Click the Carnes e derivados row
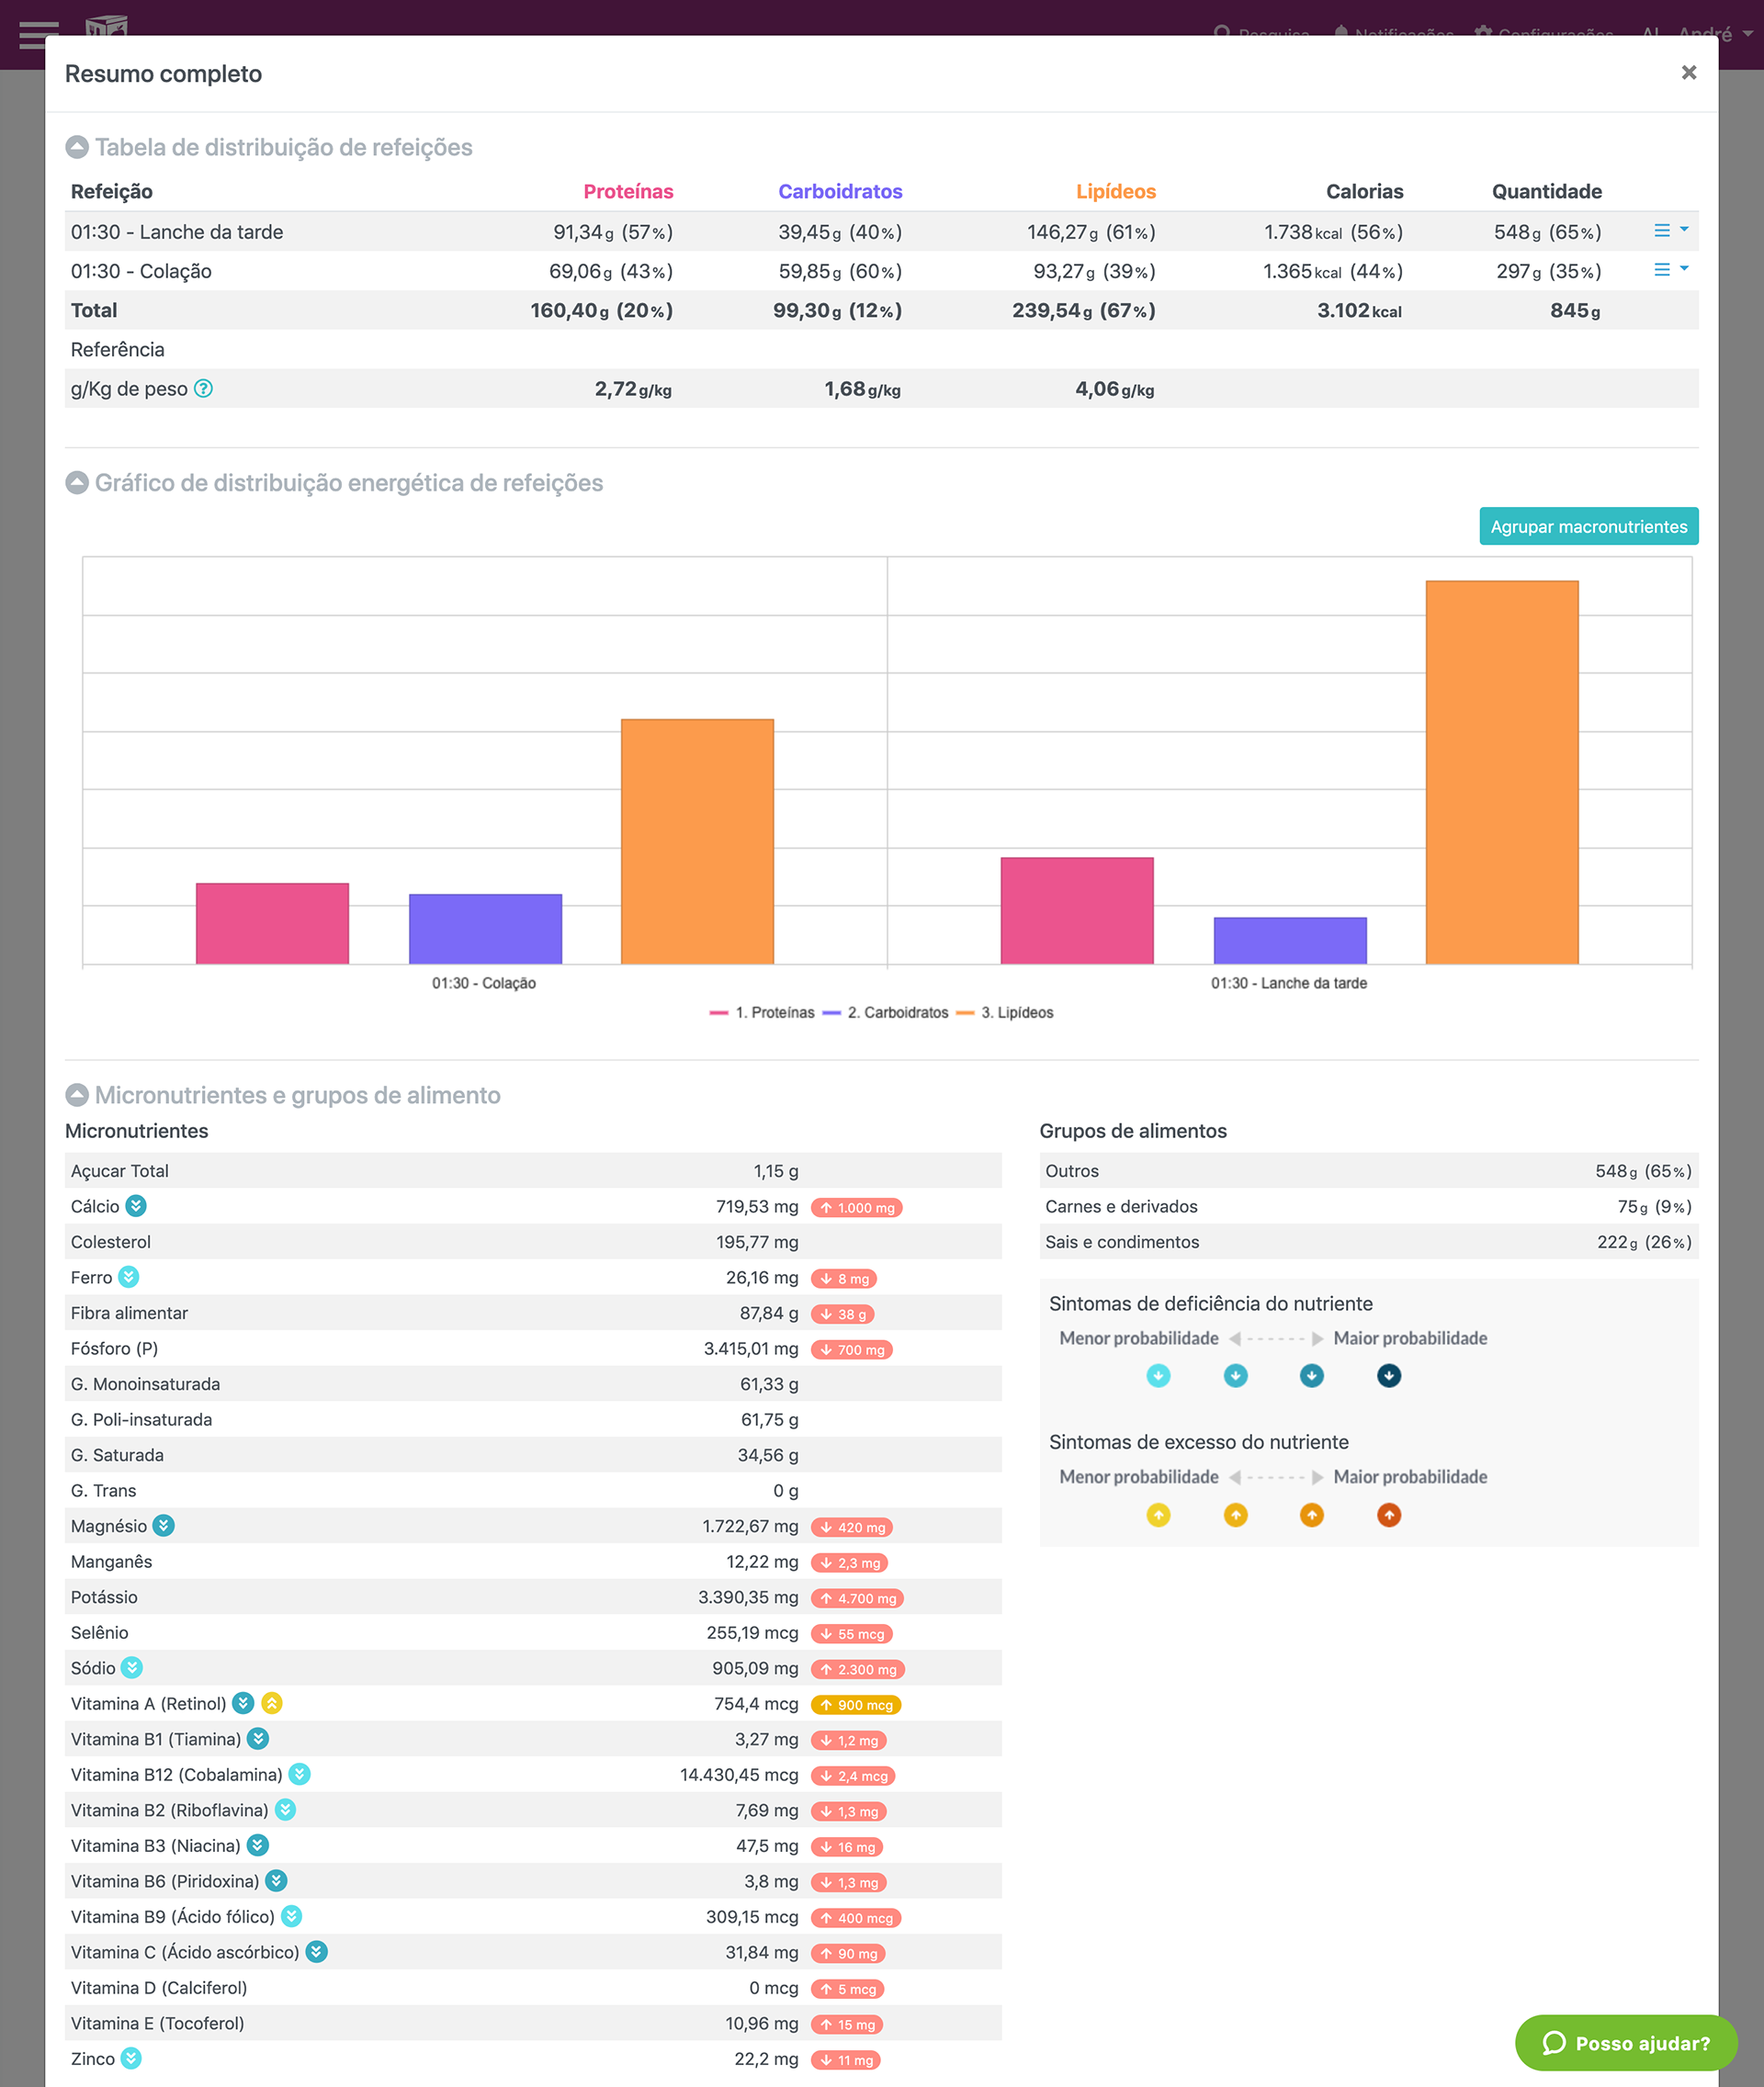This screenshot has height=2087, width=1764. pyautogui.click(x=1368, y=1206)
